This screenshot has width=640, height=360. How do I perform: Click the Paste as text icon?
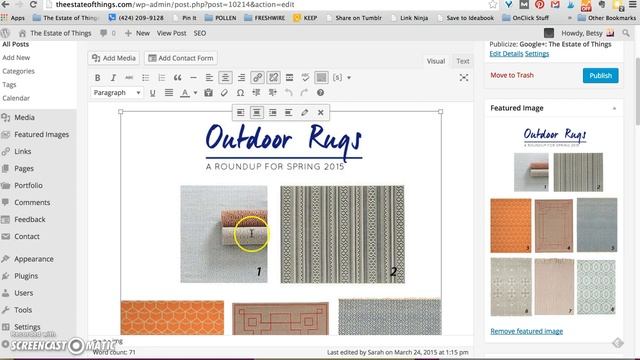[208, 93]
